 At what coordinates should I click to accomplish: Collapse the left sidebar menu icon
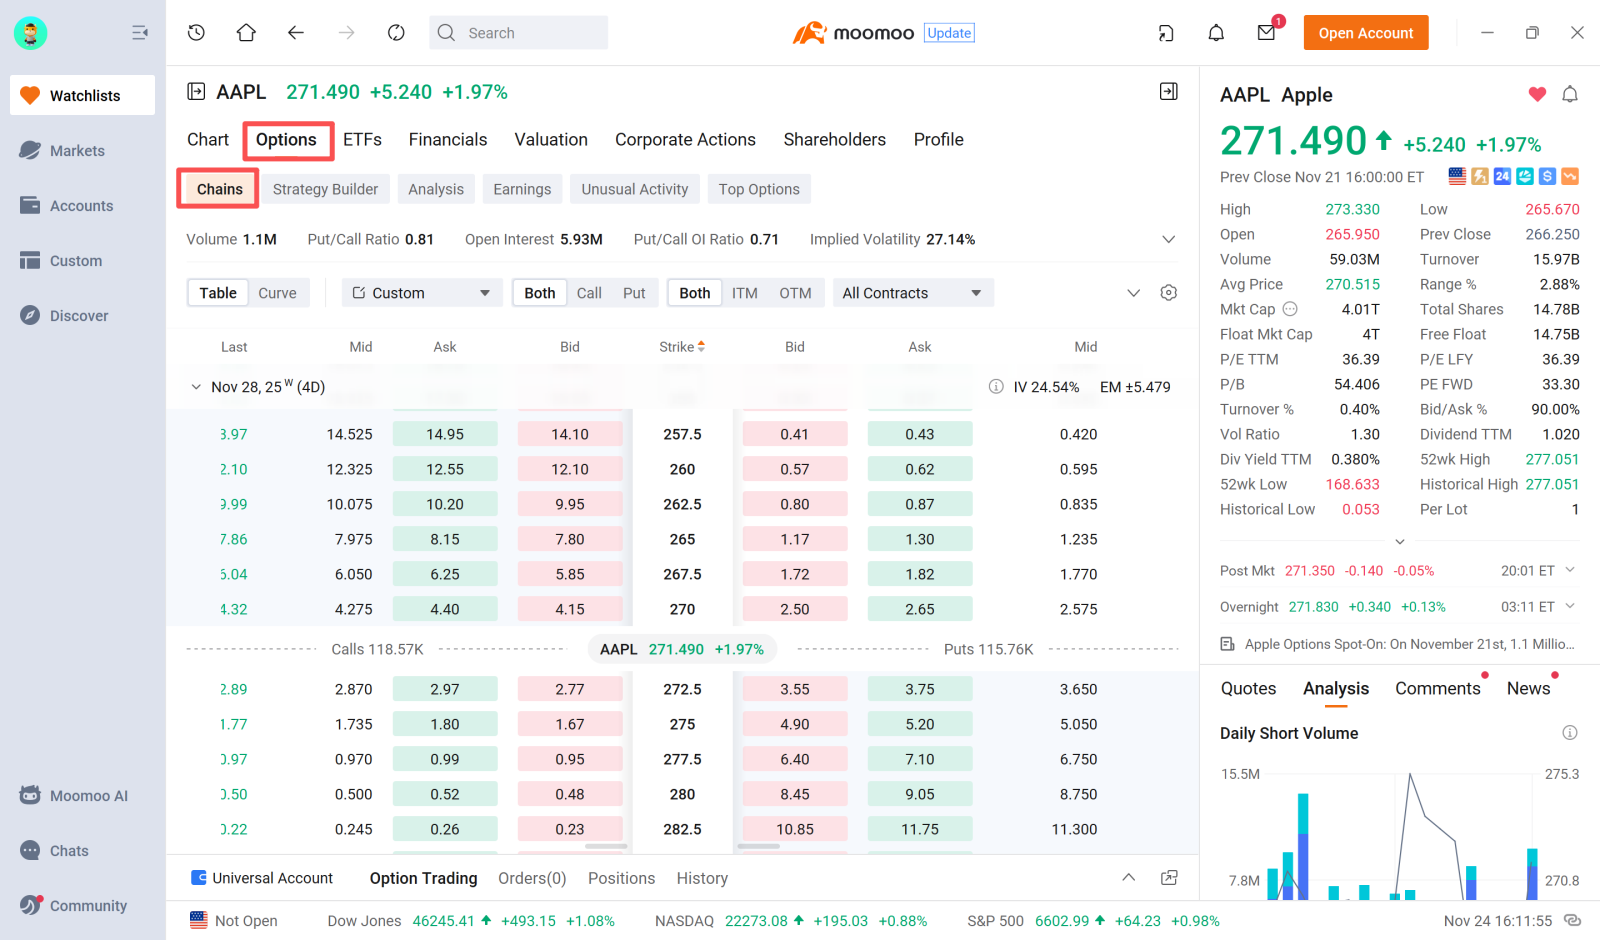(140, 33)
